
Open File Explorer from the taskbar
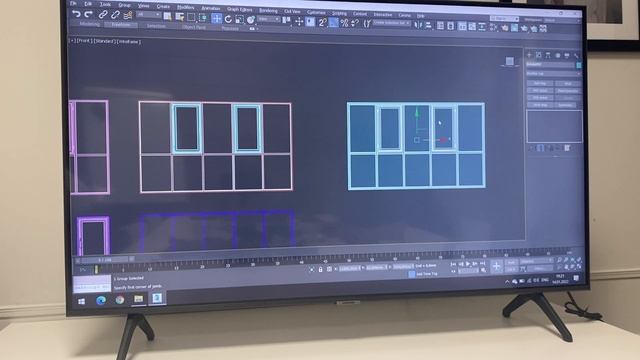139,299
